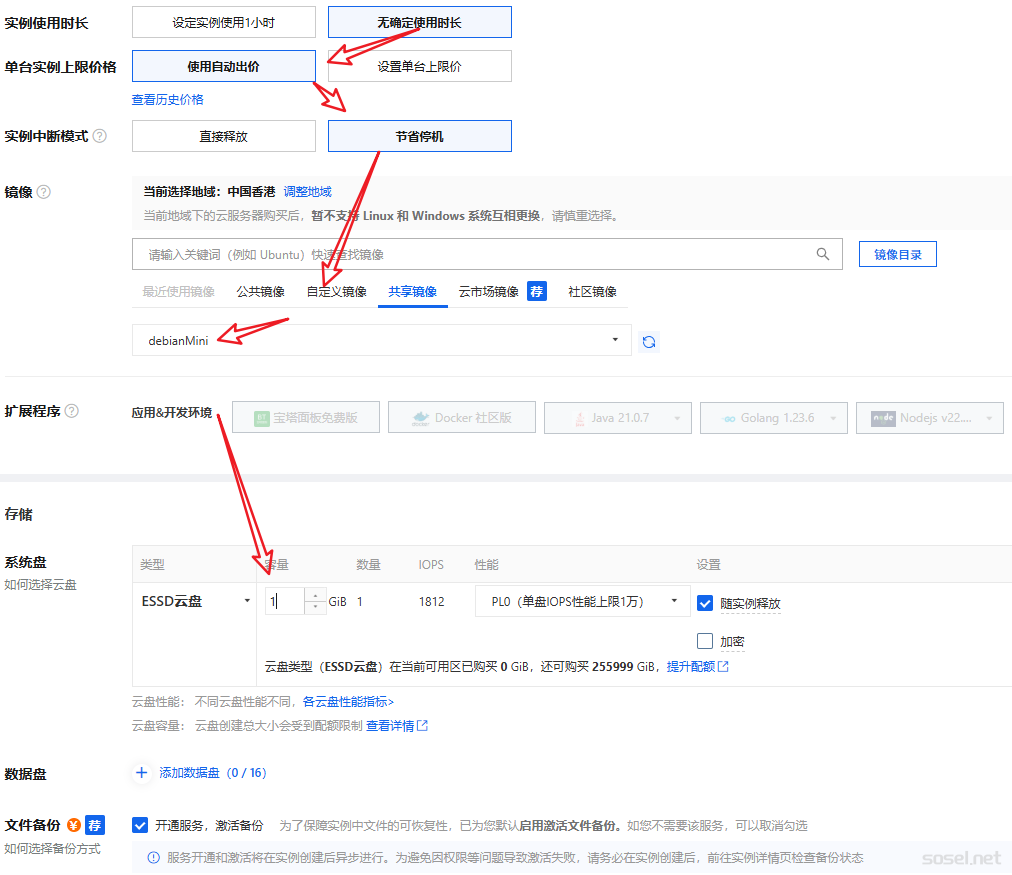Open the 查看历史价格 link
The width and height of the screenshot is (1012, 875).
point(168,100)
